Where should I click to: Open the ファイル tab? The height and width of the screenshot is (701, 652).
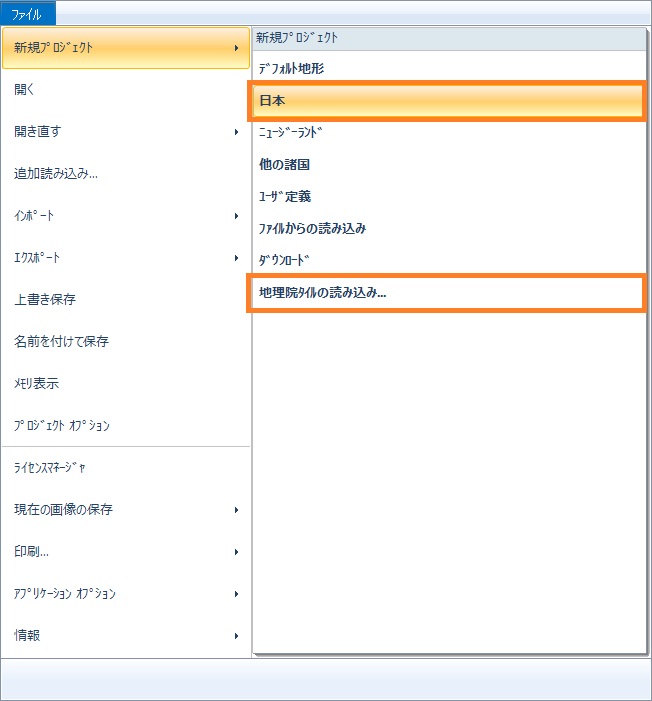[x=28, y=13]
